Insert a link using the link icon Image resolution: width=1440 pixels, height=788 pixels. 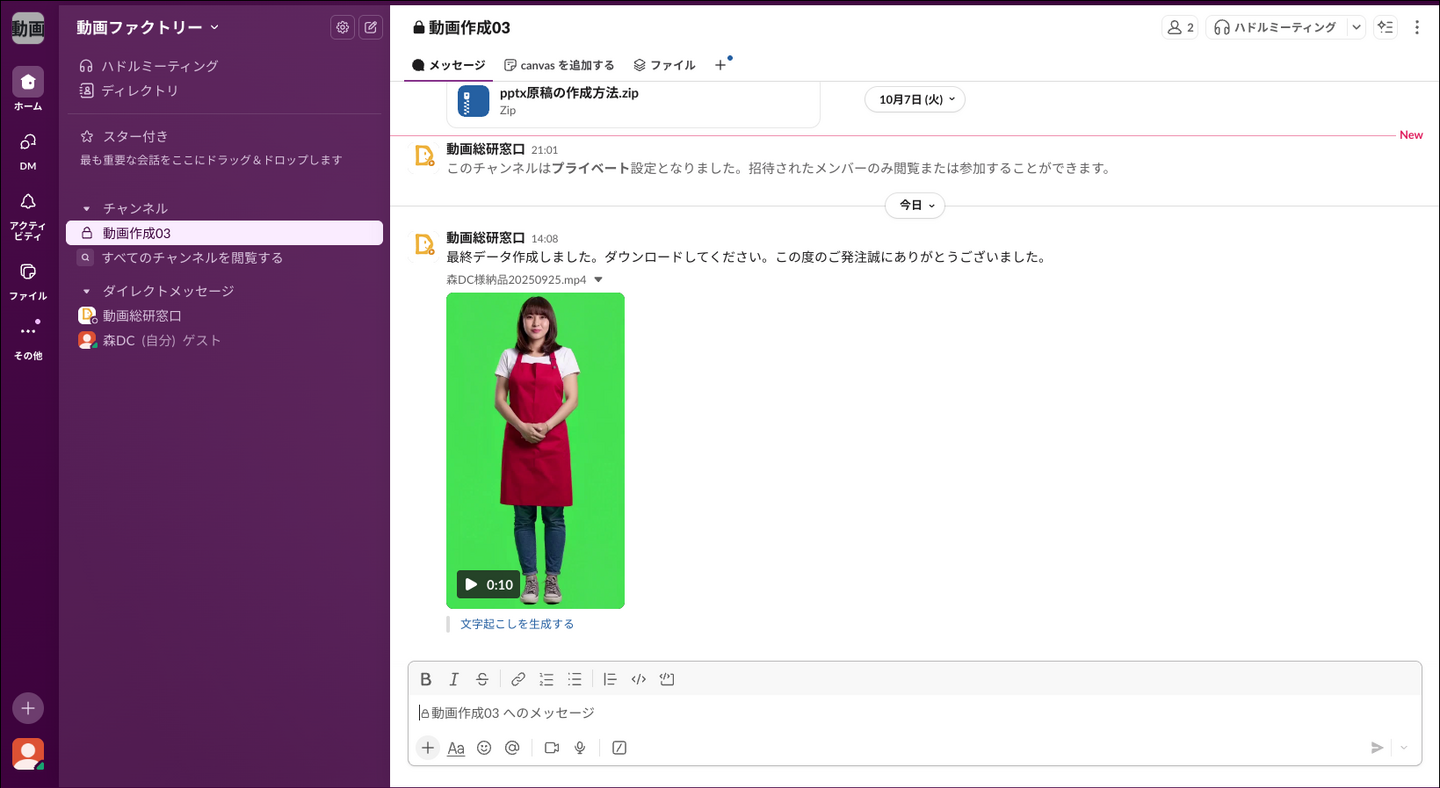click(518, 679)
